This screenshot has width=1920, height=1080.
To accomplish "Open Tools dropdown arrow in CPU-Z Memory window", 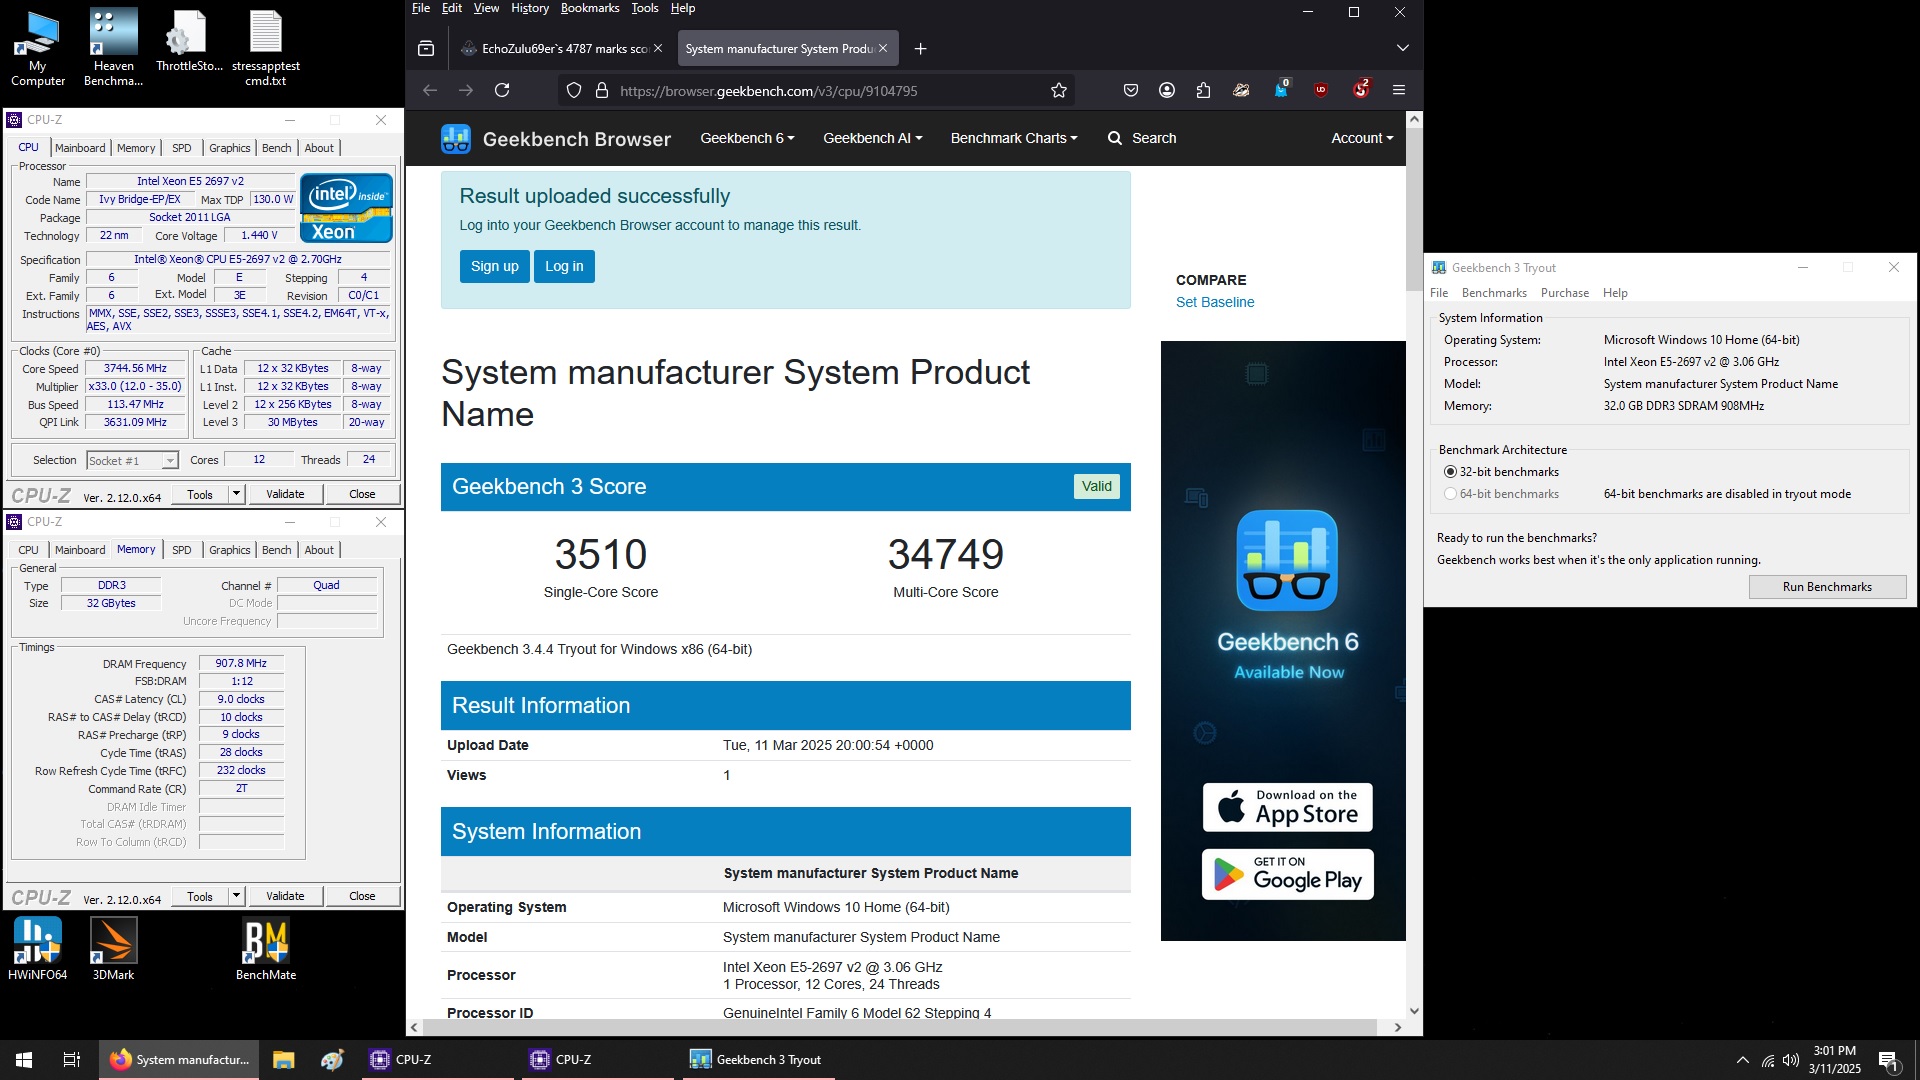I will pos(237,896).
